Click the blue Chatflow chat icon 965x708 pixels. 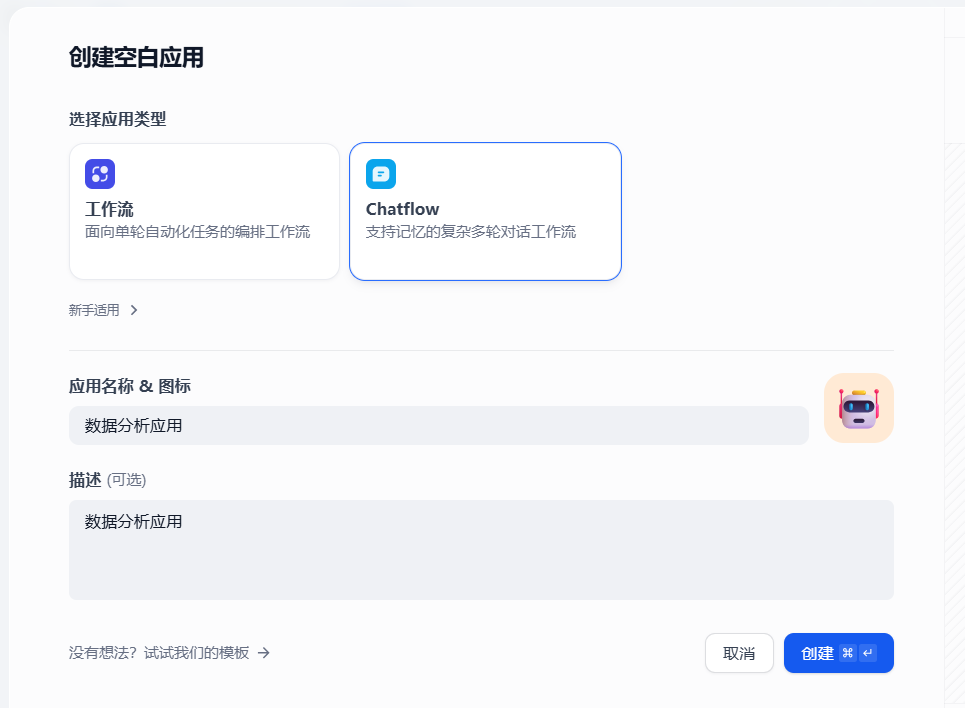380,174
